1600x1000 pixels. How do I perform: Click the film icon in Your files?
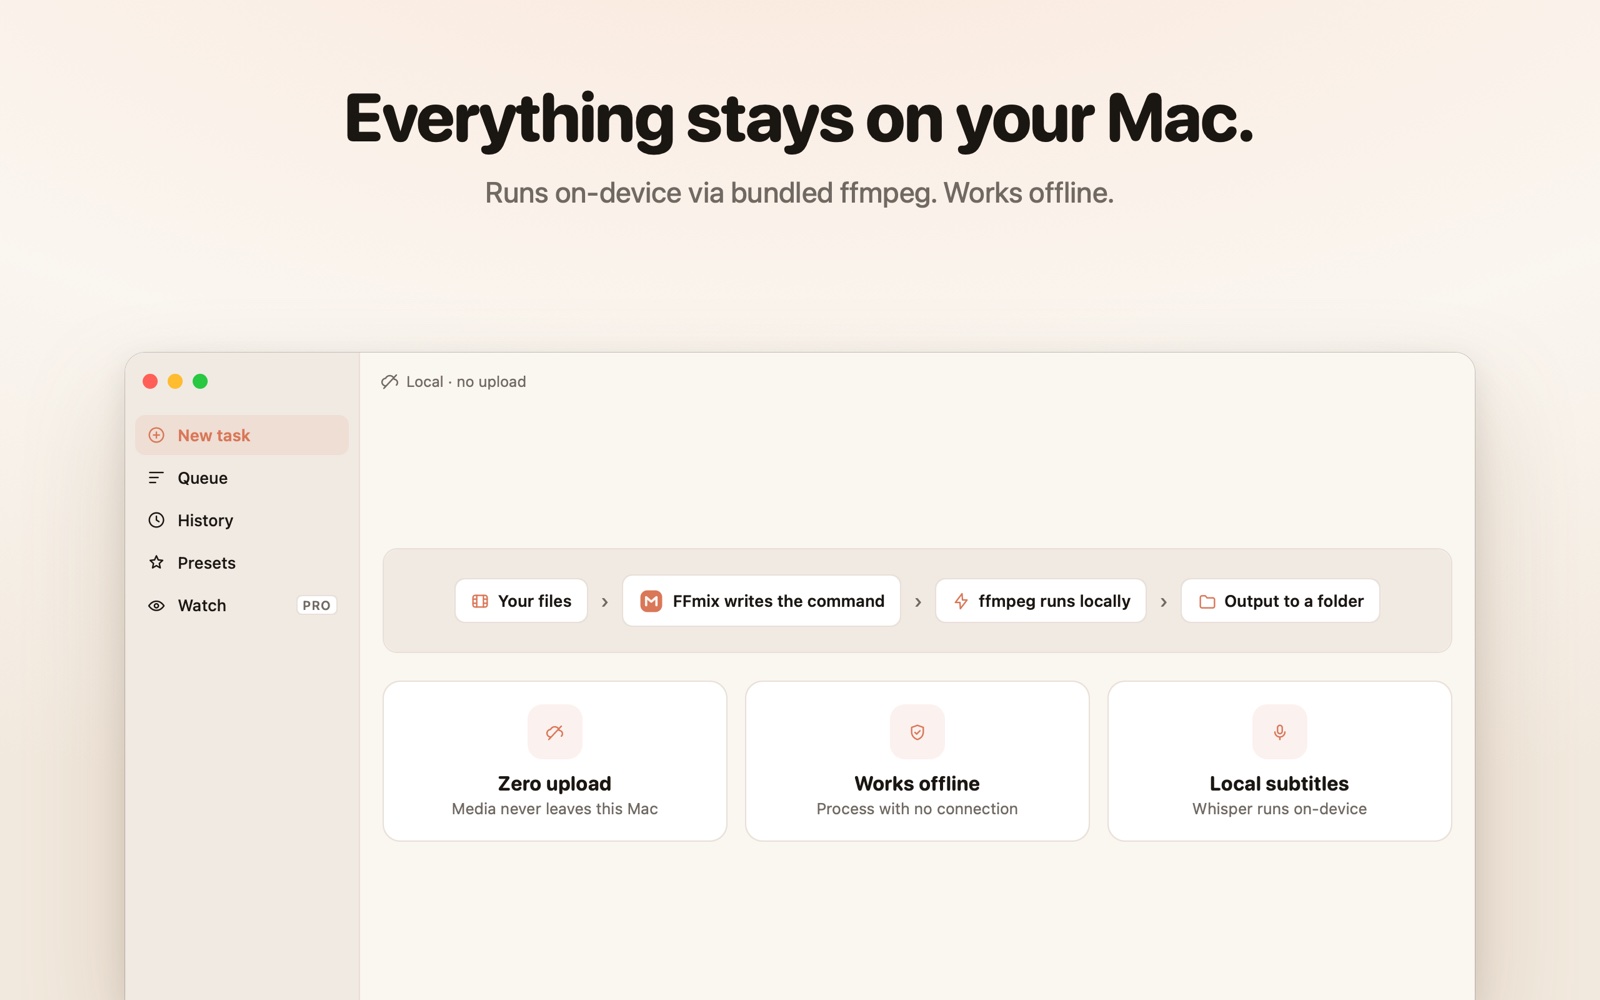(x=480, y=601)
